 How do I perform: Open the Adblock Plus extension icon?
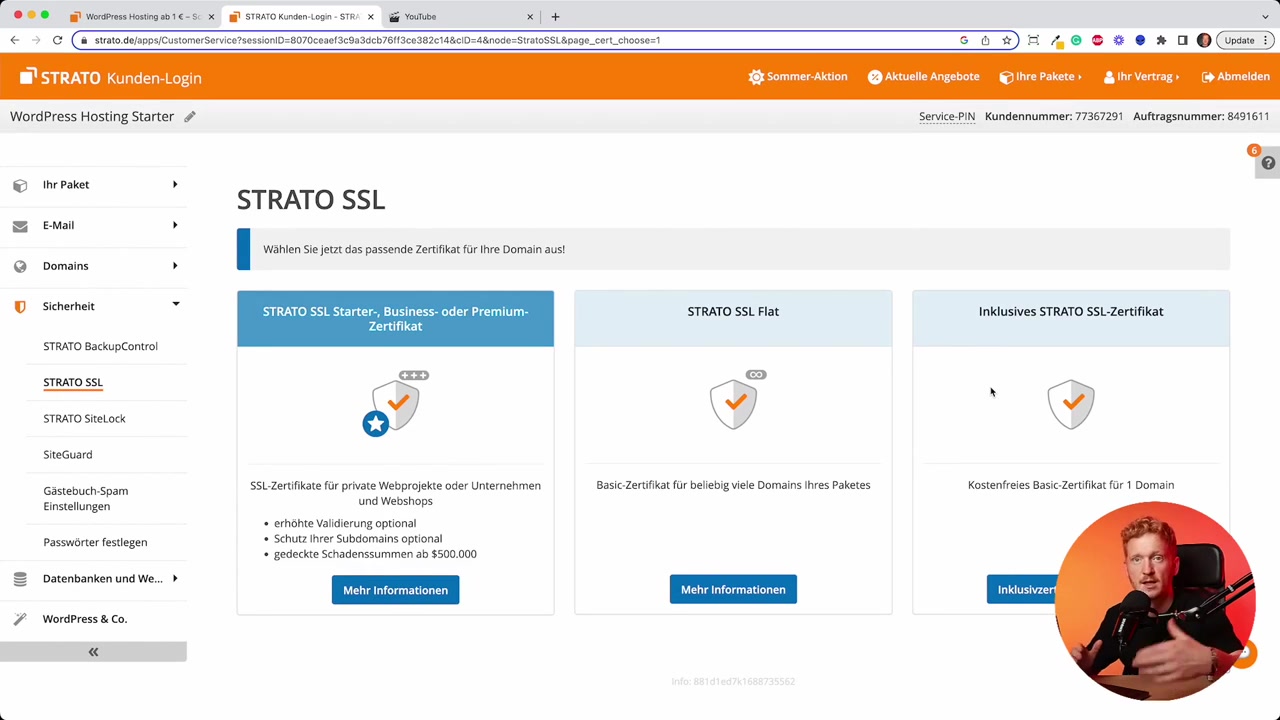[x=1098, y=40]
